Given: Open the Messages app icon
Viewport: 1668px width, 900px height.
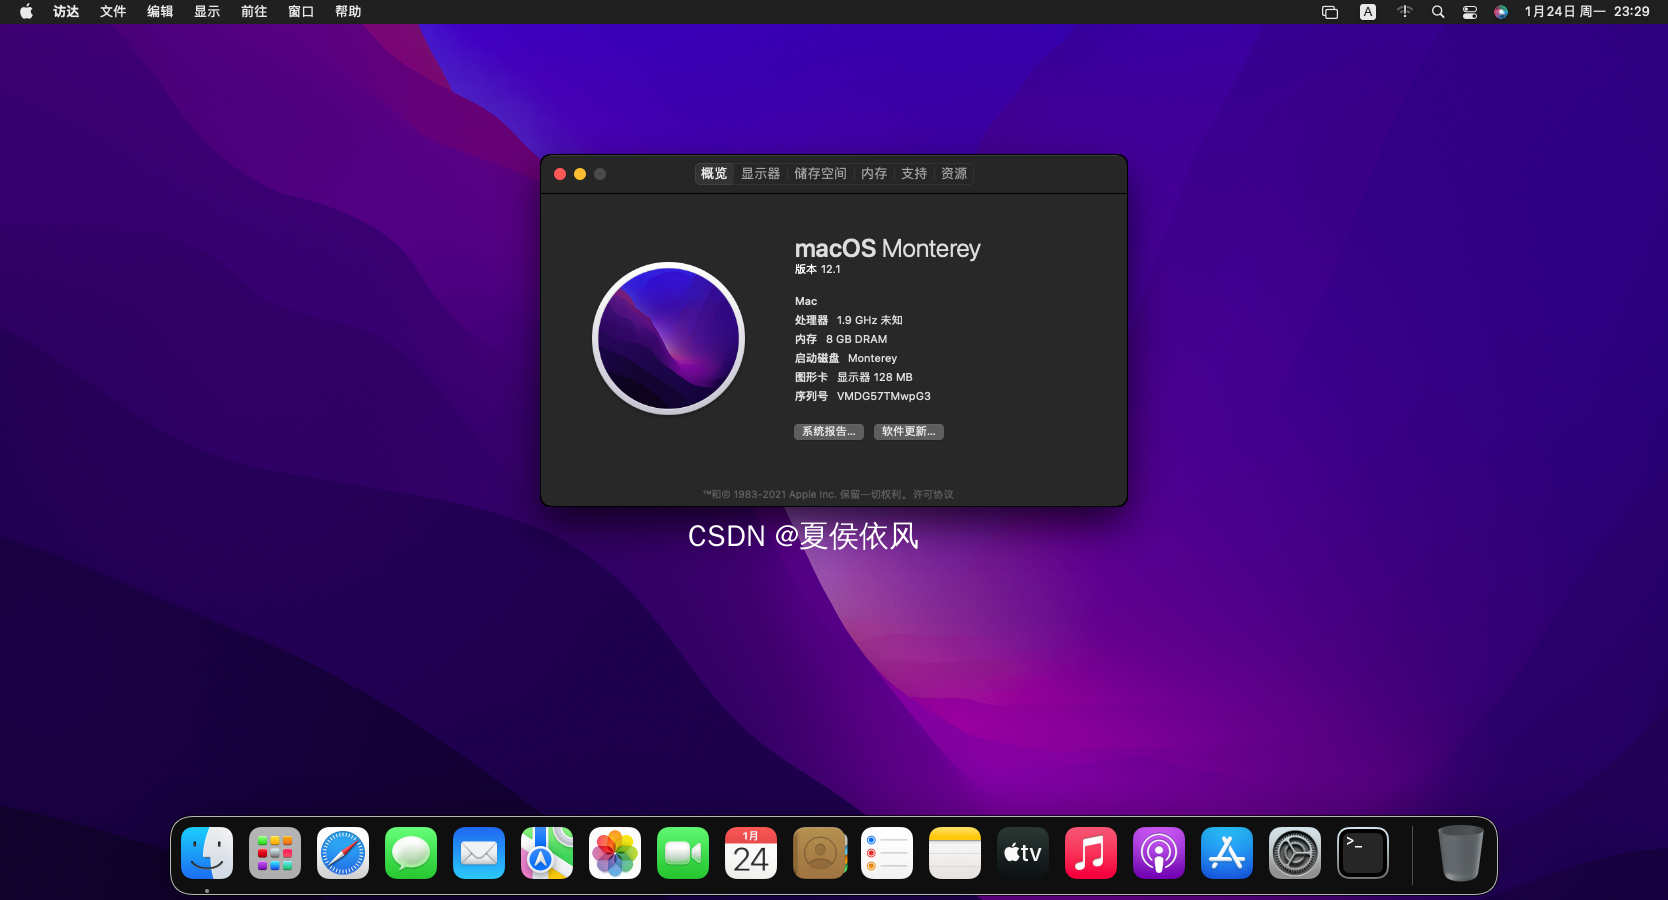Looking at the screenshot, I should [x=411, y=853].
